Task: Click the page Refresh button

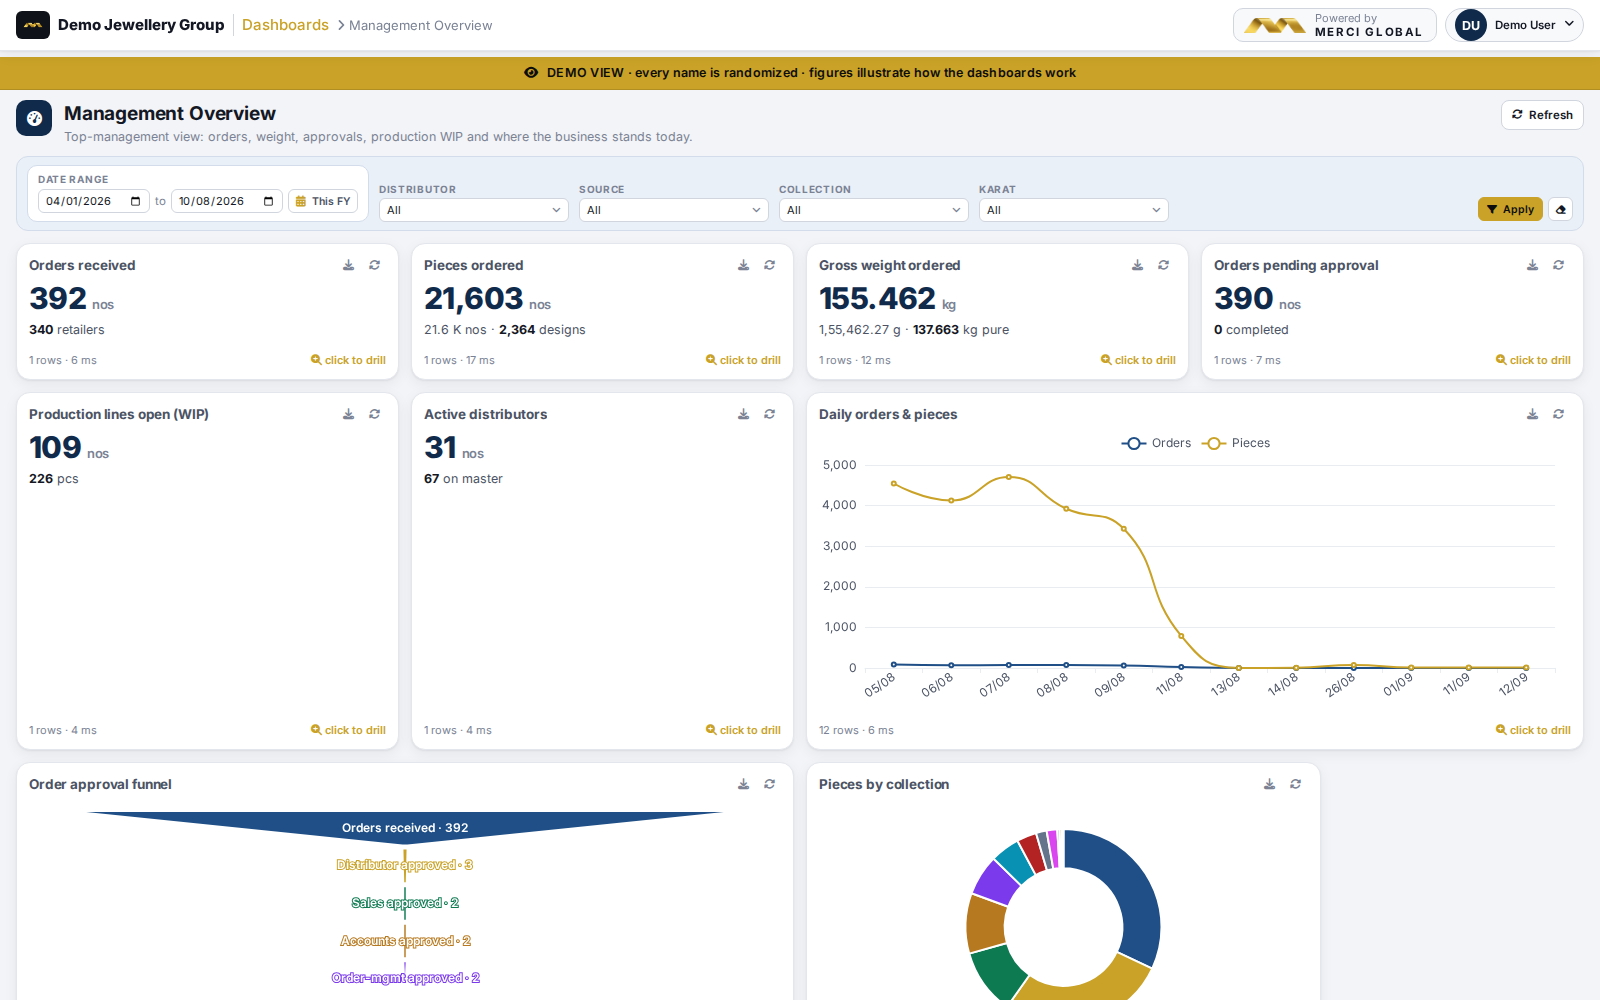Action: tap(1542, 115)
